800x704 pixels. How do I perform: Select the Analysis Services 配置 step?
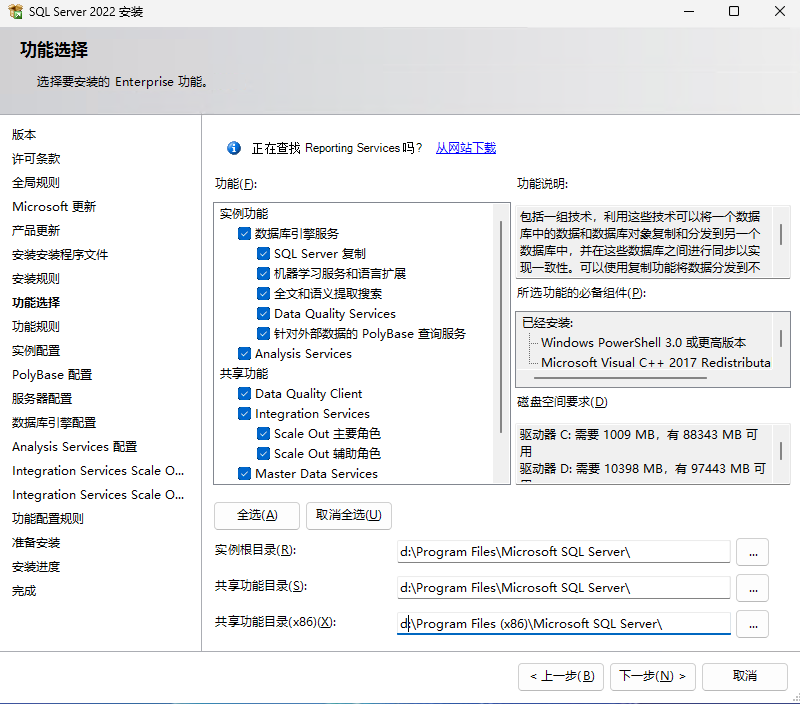[x=74, y=446]
